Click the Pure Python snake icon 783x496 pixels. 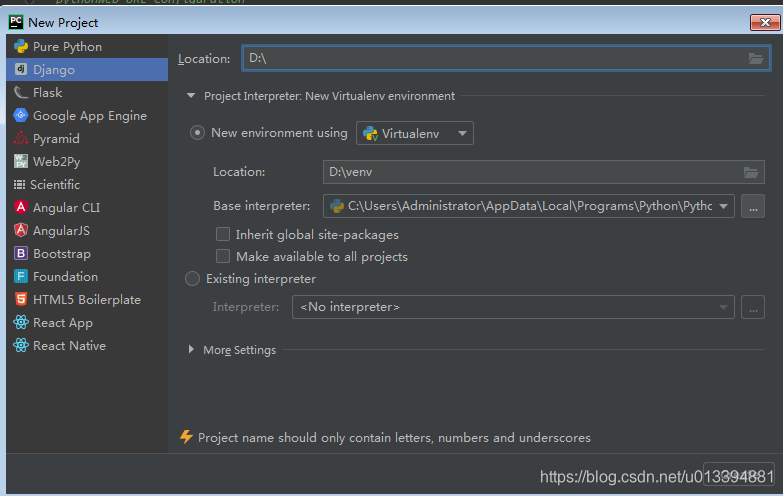coord(21,46)
